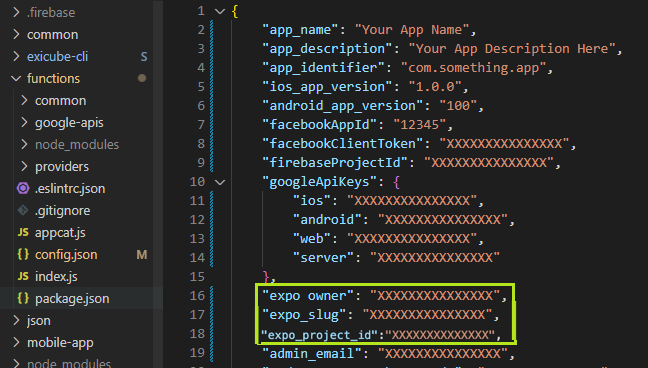Select the providers folder name
This screenshot has height=368, width=648.
(x=62, y=167)
